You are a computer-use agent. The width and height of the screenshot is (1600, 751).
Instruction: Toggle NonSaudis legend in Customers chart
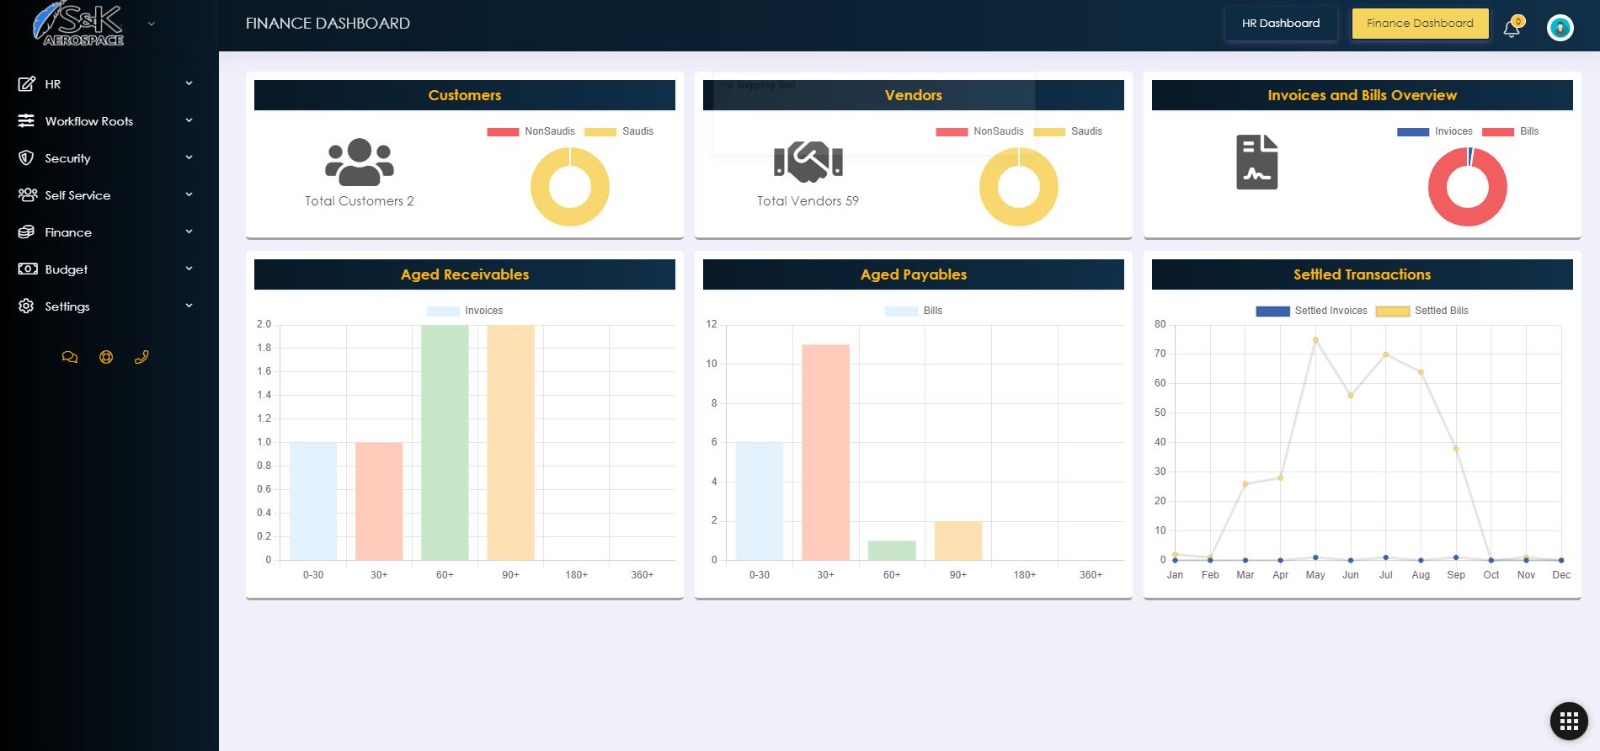pyautogui.click(x=531, y=131)
